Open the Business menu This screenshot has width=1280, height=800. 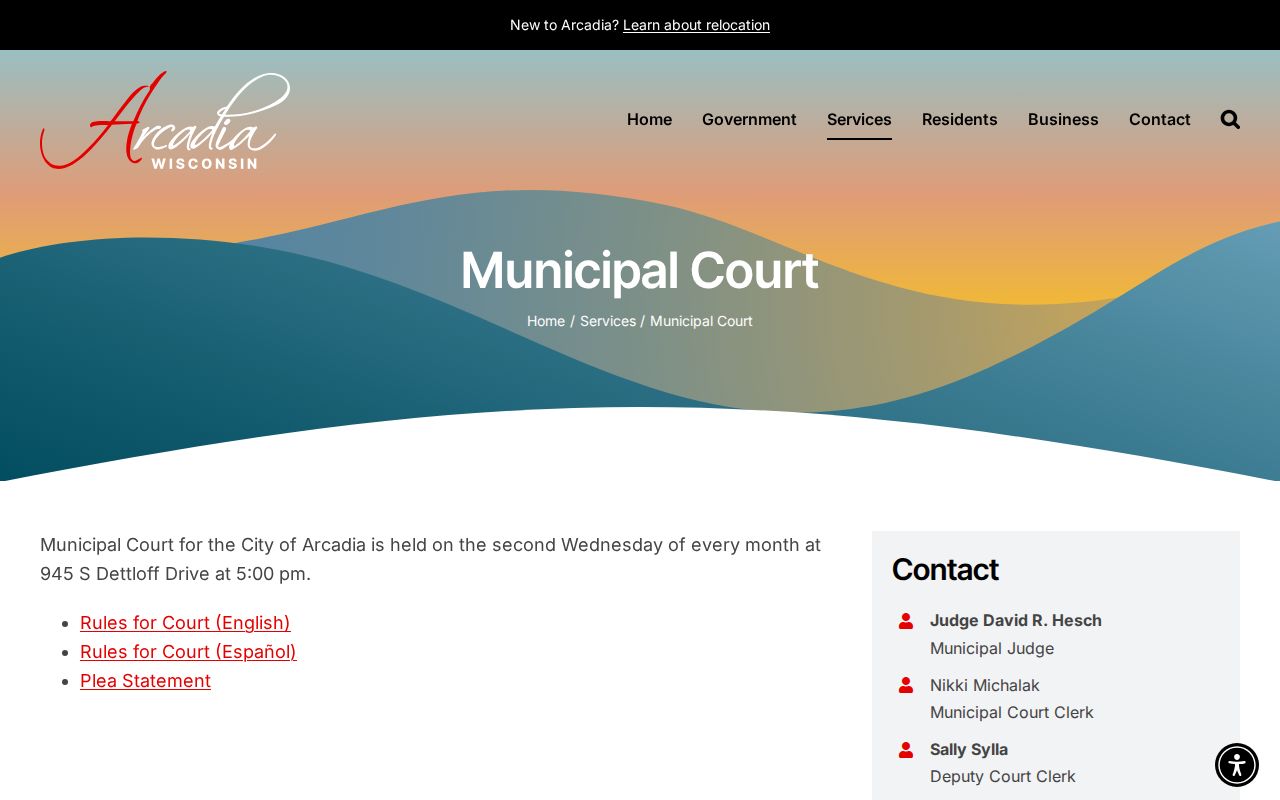coord(1063,119)
